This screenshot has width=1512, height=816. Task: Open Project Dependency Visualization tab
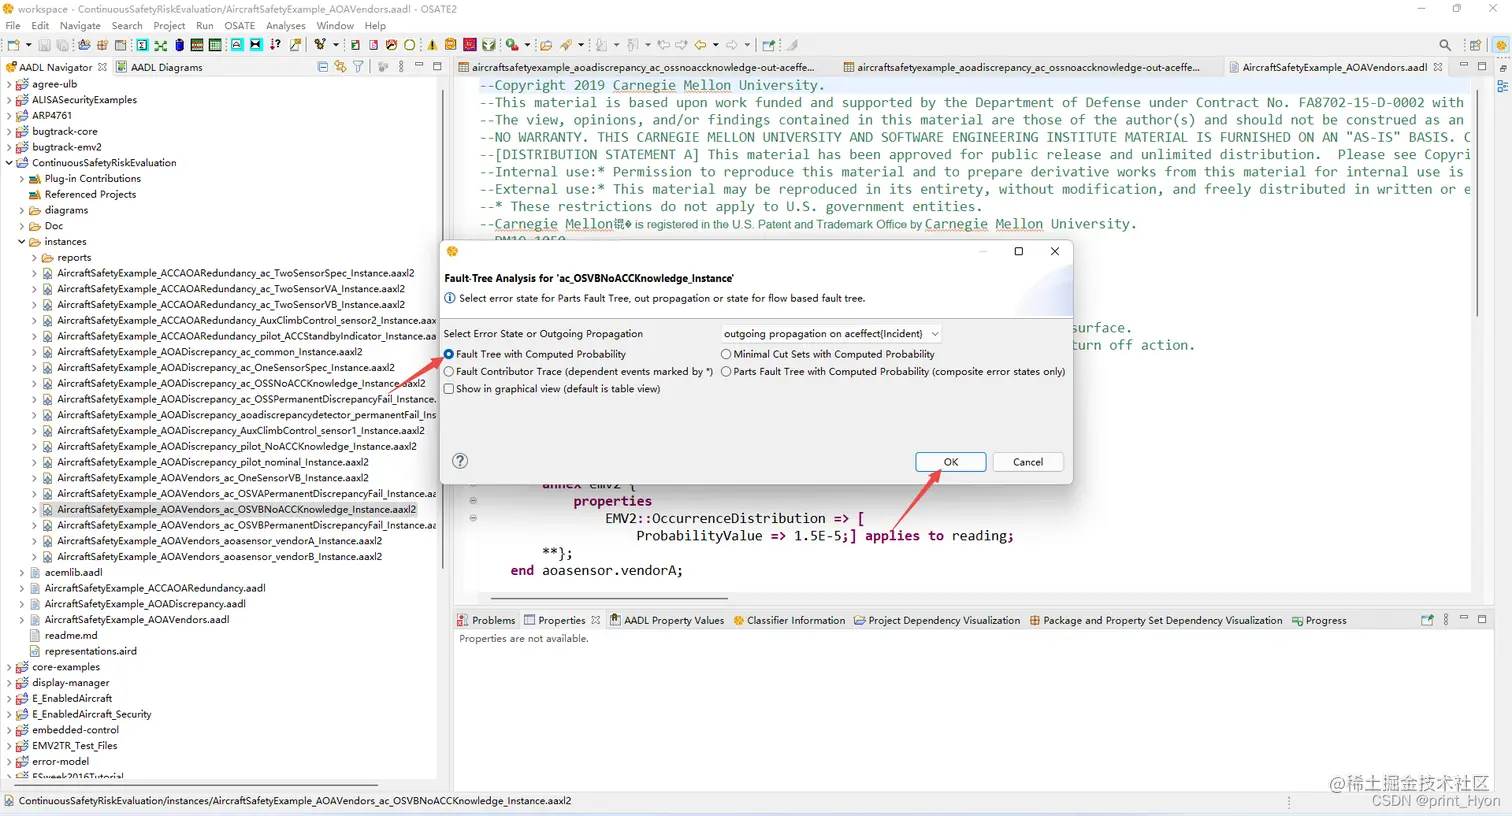coord(937,620)
